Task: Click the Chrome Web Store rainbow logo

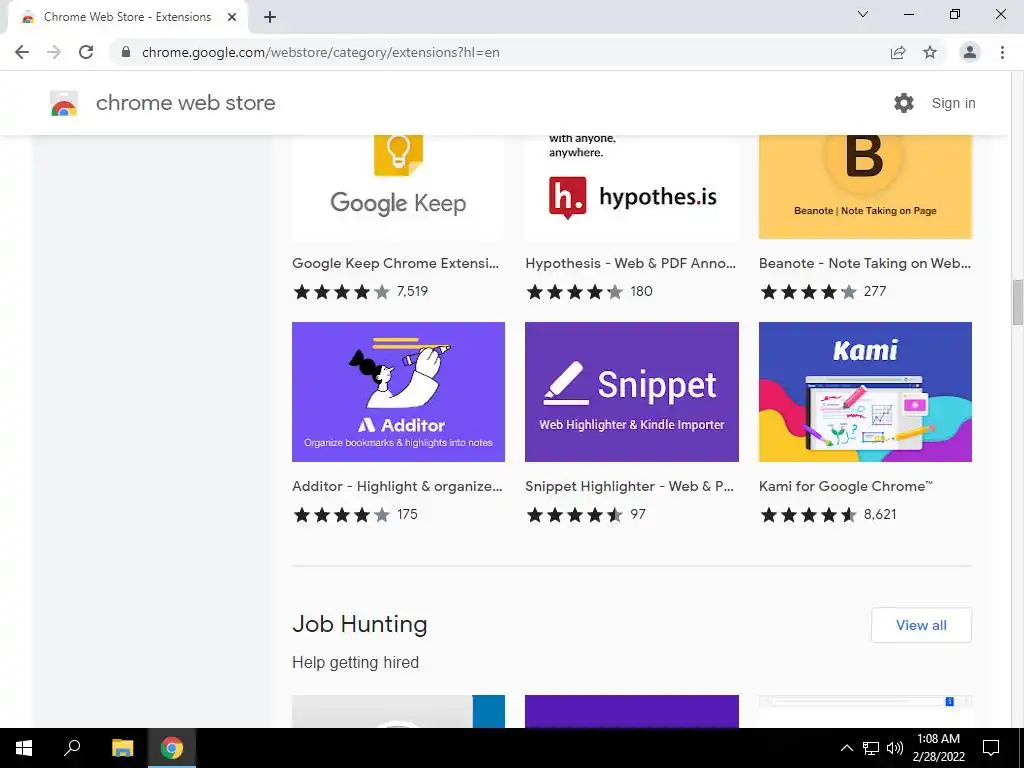Action: 64,103
